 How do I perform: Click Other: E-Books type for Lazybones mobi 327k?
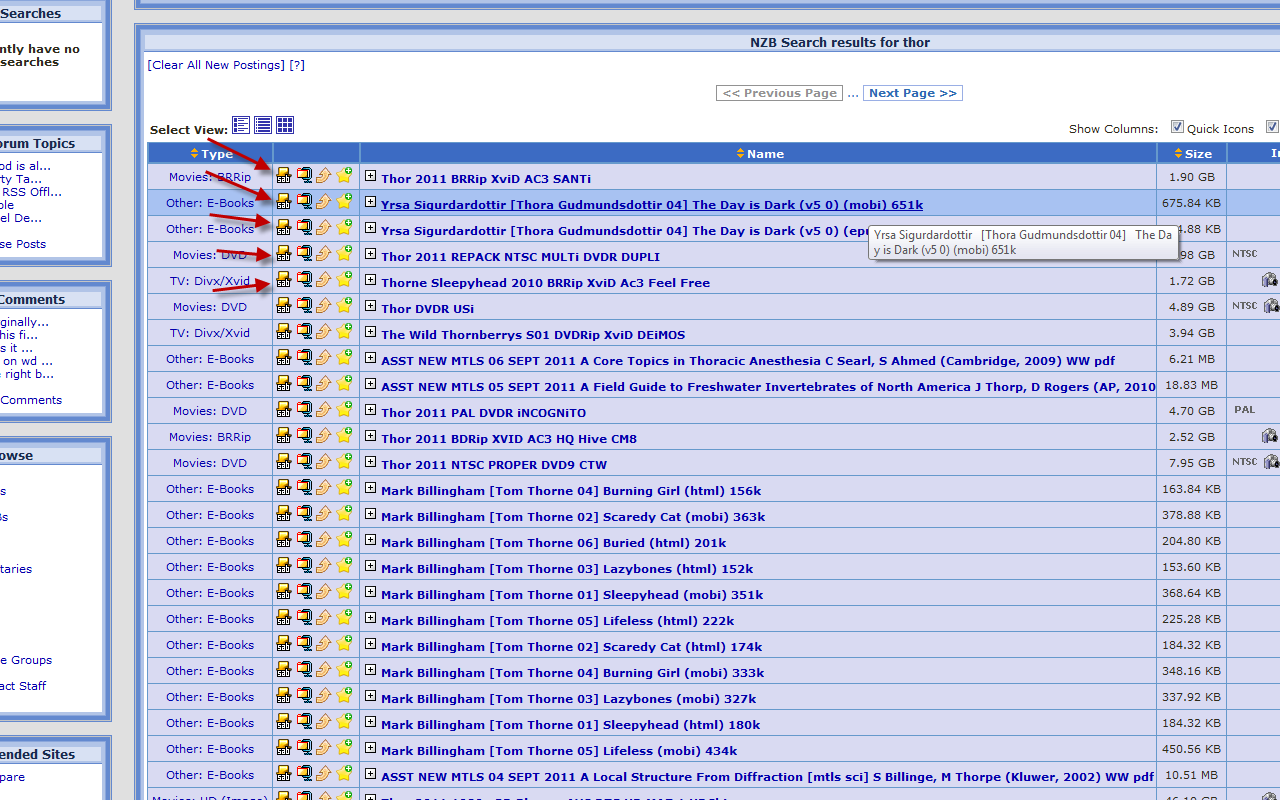coord(210,697)
